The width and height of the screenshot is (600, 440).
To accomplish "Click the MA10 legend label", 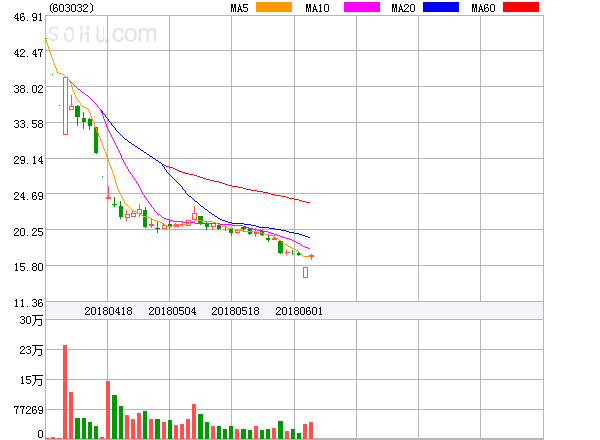I will 317,8.
